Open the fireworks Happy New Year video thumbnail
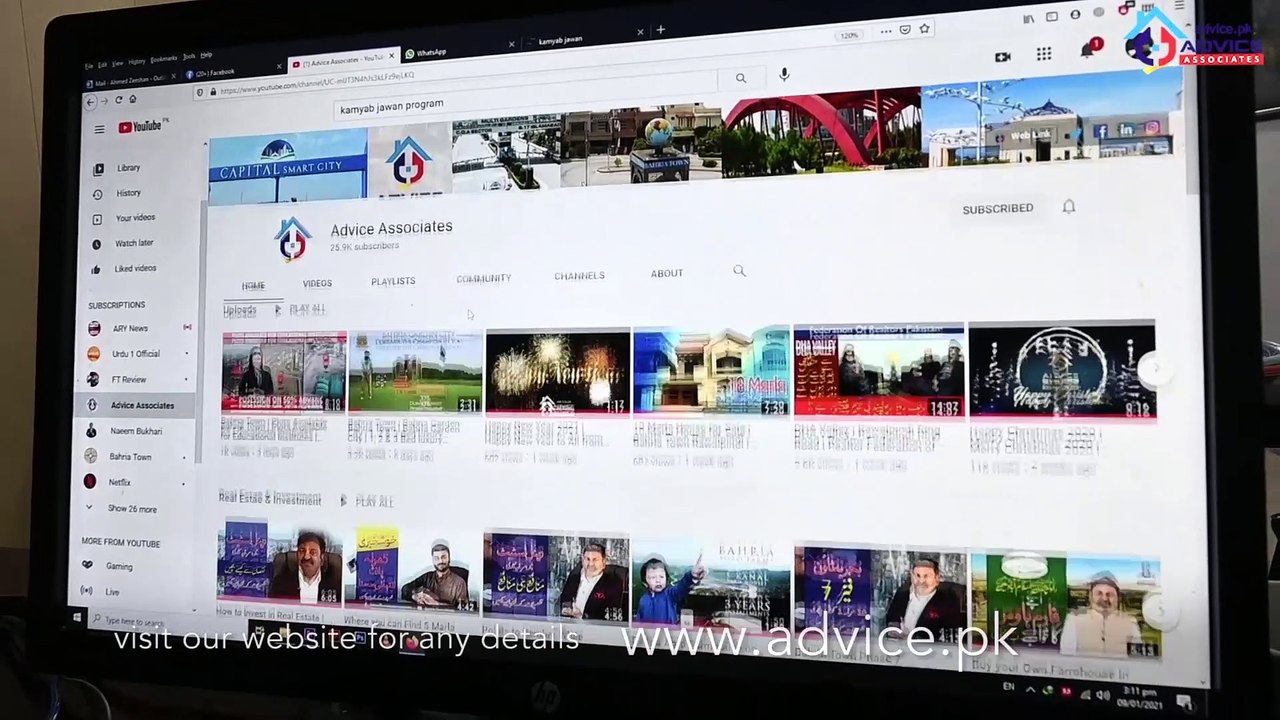Image resolution: width=1280 pixels, height=720 pixels. pyautogui.click(x=558, y=372)
